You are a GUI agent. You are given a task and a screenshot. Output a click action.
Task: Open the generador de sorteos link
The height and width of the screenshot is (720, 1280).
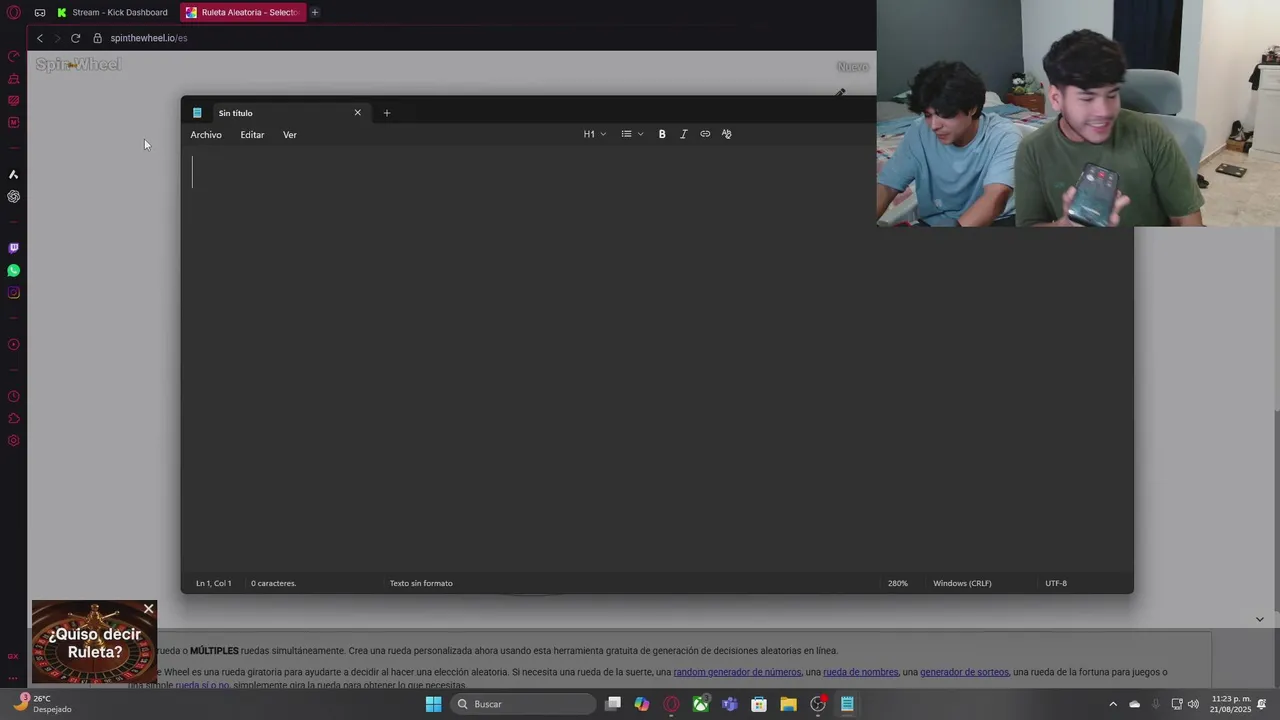pos(964,672)
